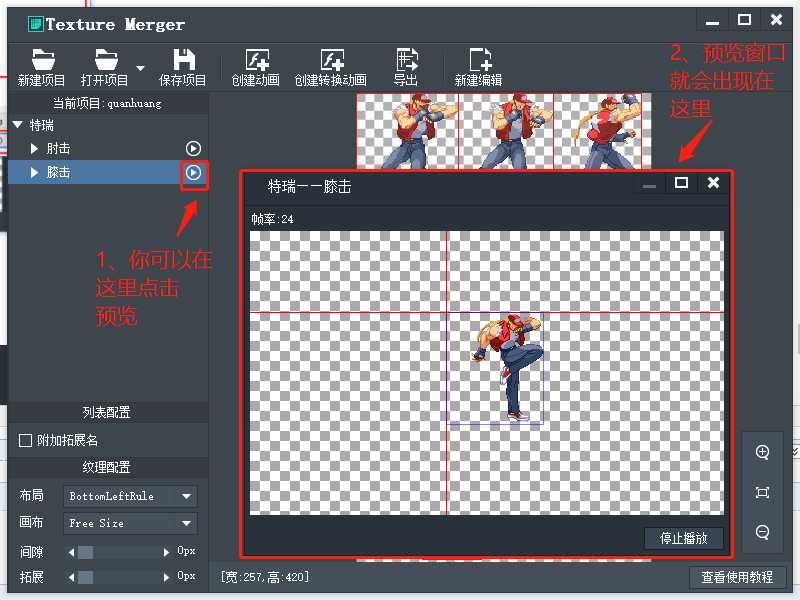Open the 画布 Free Size dropdown
The width and height of the screenshot is (800, 600).
[130, 523]
